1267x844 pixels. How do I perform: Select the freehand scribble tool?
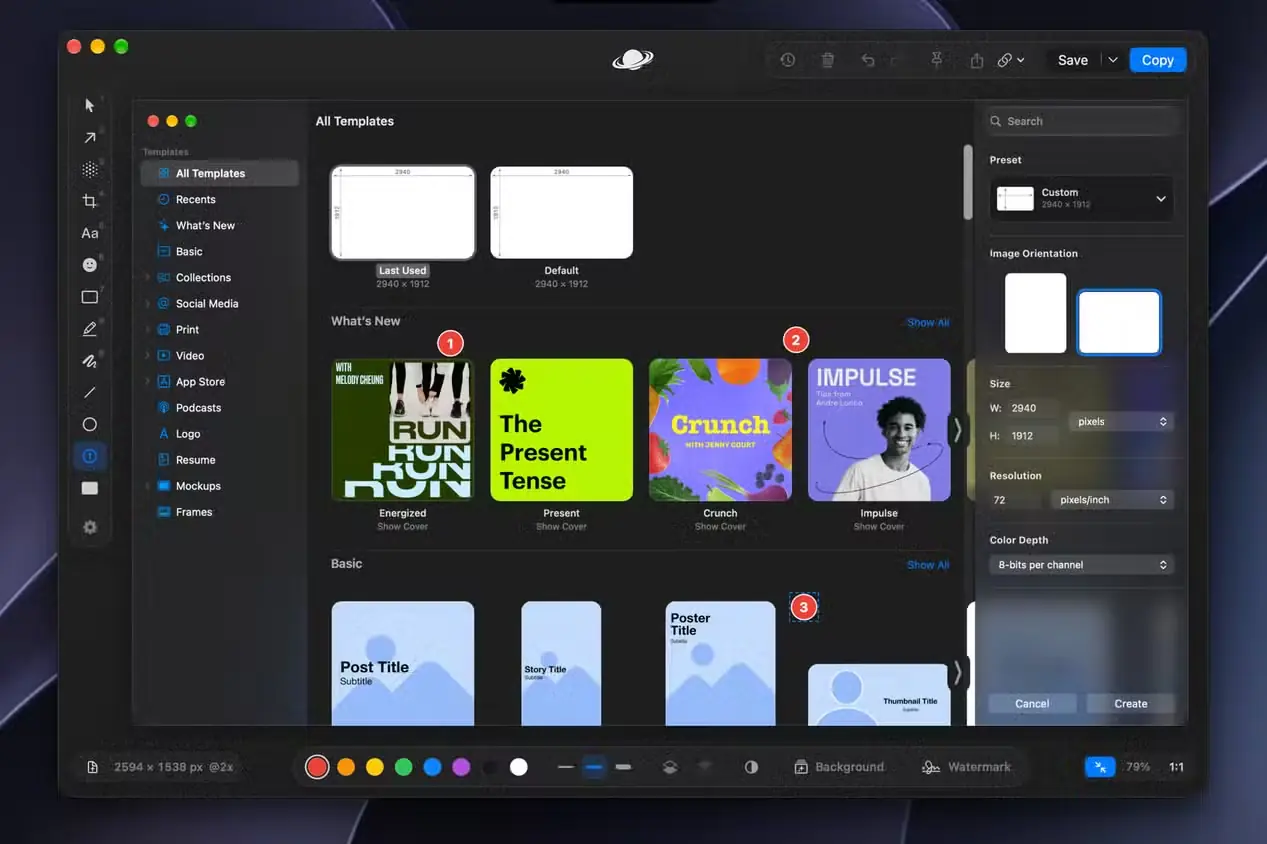click(x=90, y=361)
